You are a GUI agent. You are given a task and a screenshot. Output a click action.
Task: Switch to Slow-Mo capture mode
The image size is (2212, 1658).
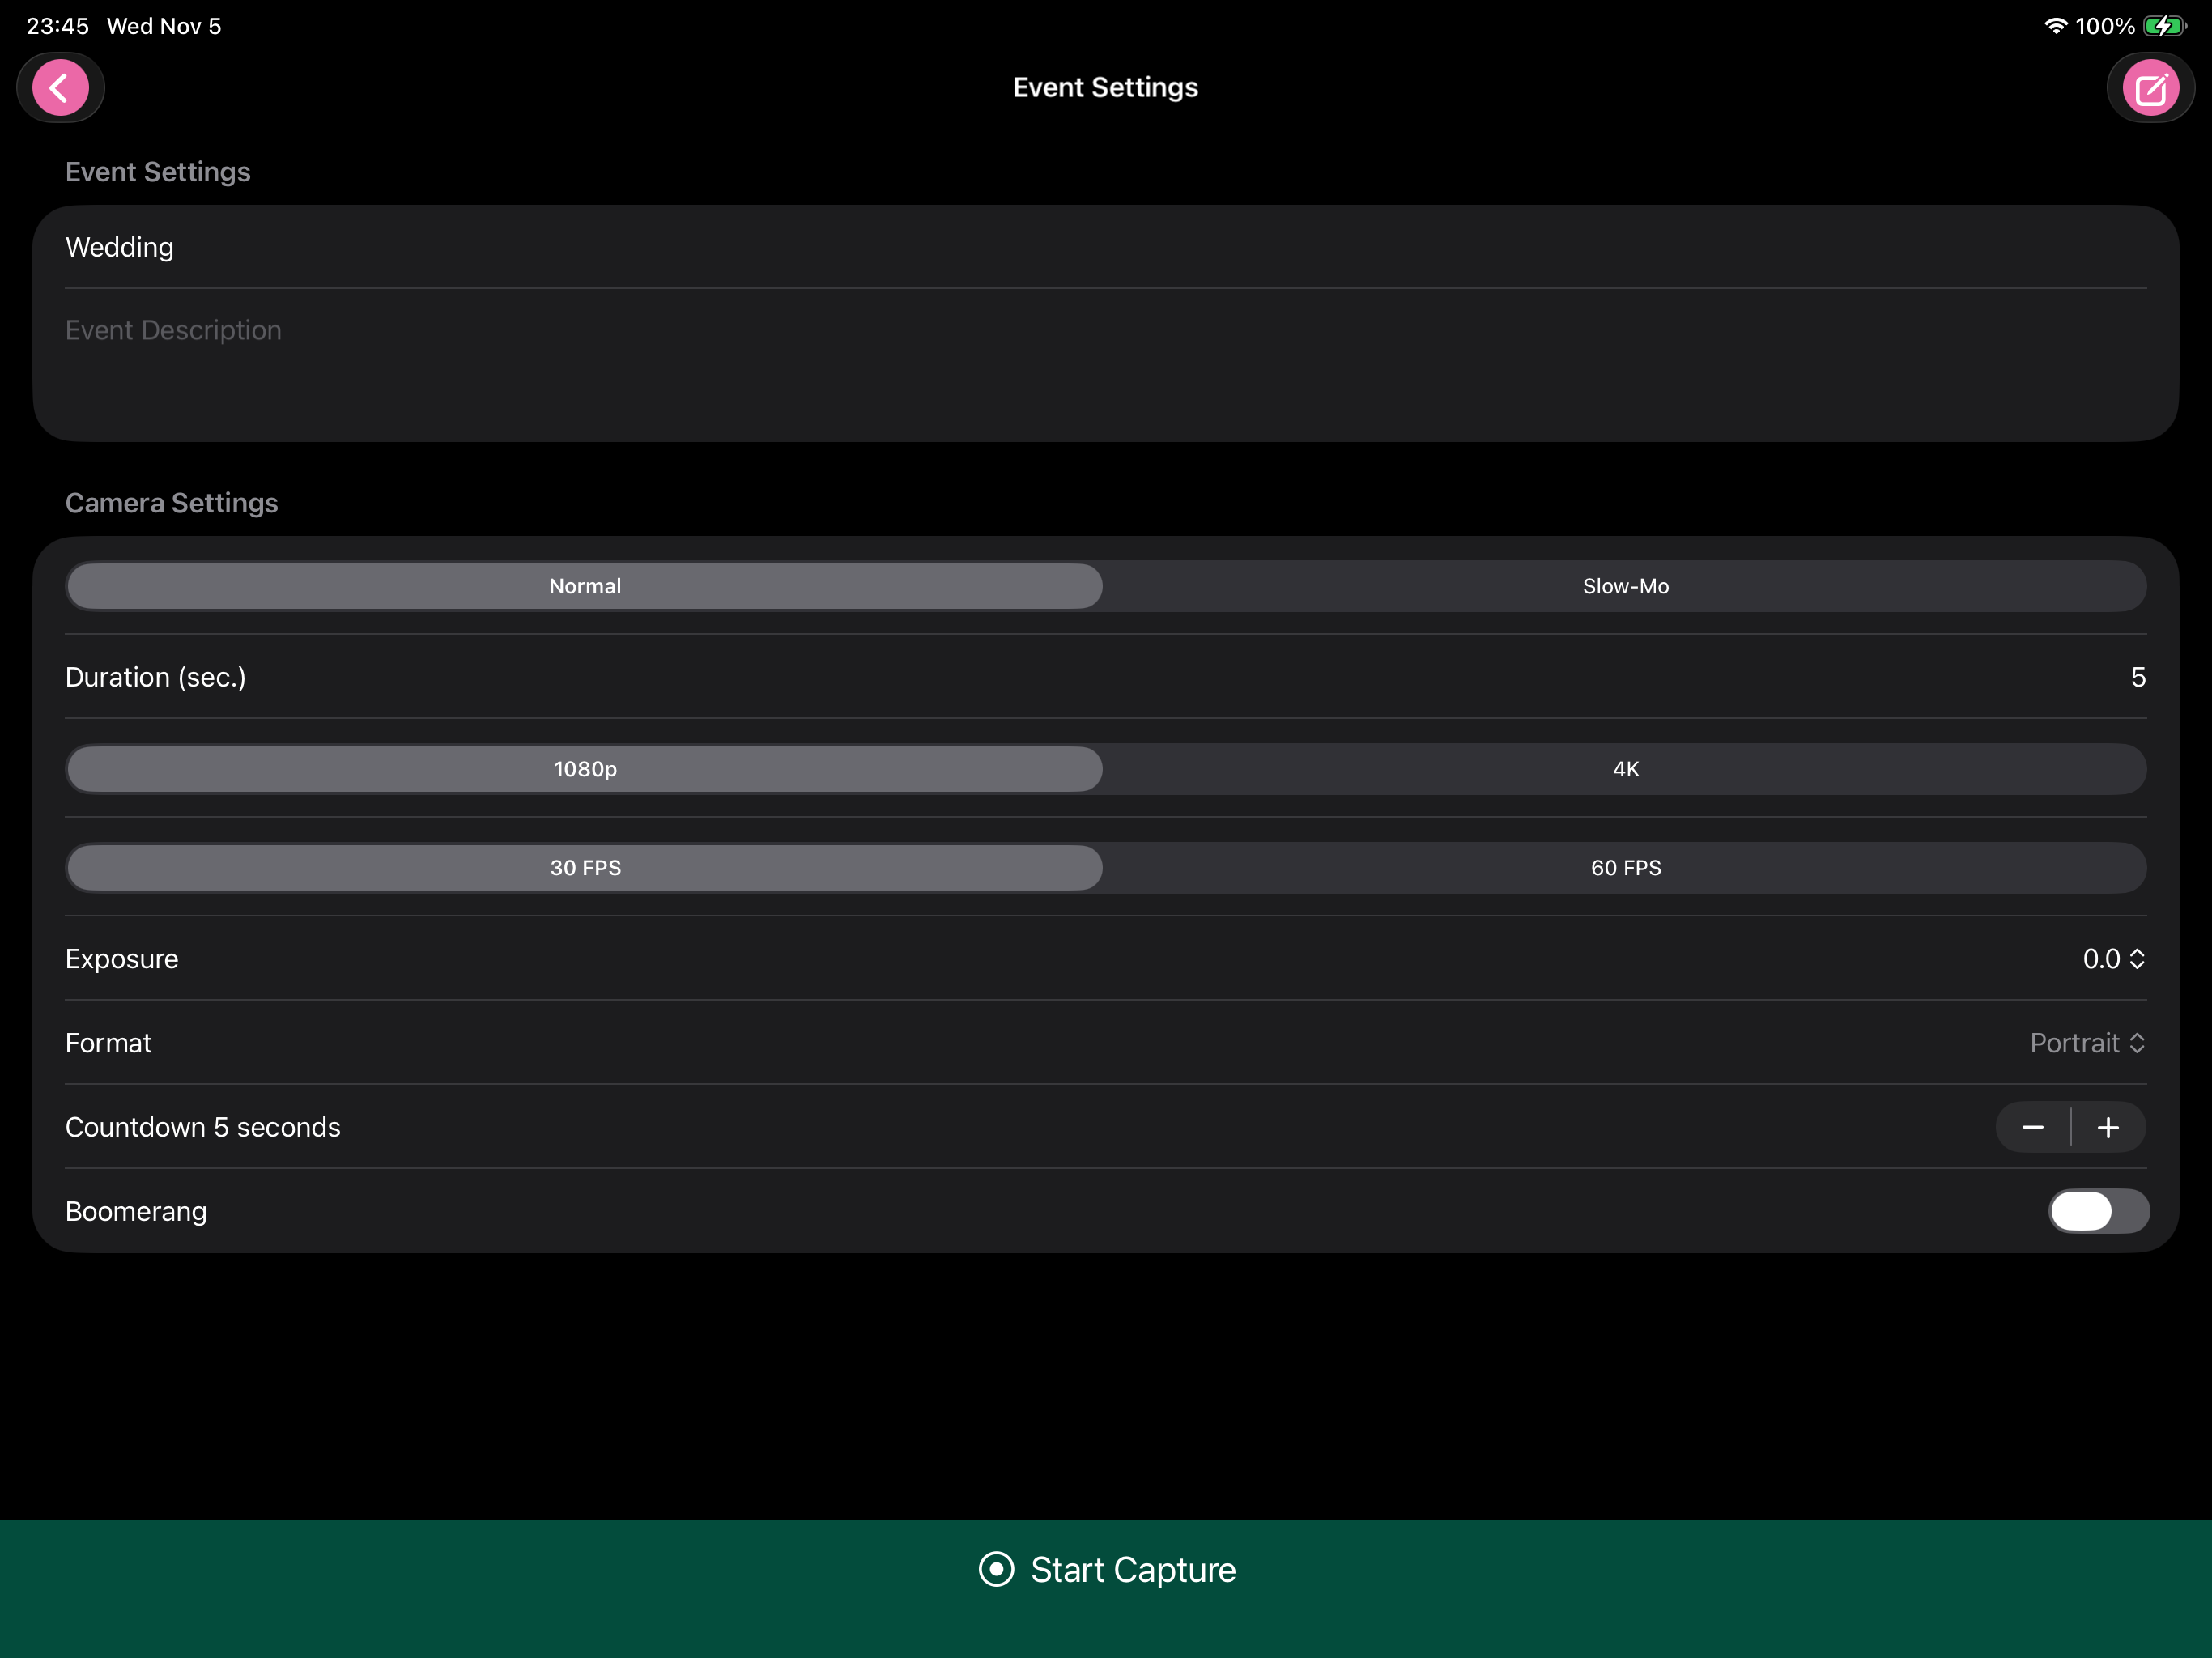(1625, 586)
